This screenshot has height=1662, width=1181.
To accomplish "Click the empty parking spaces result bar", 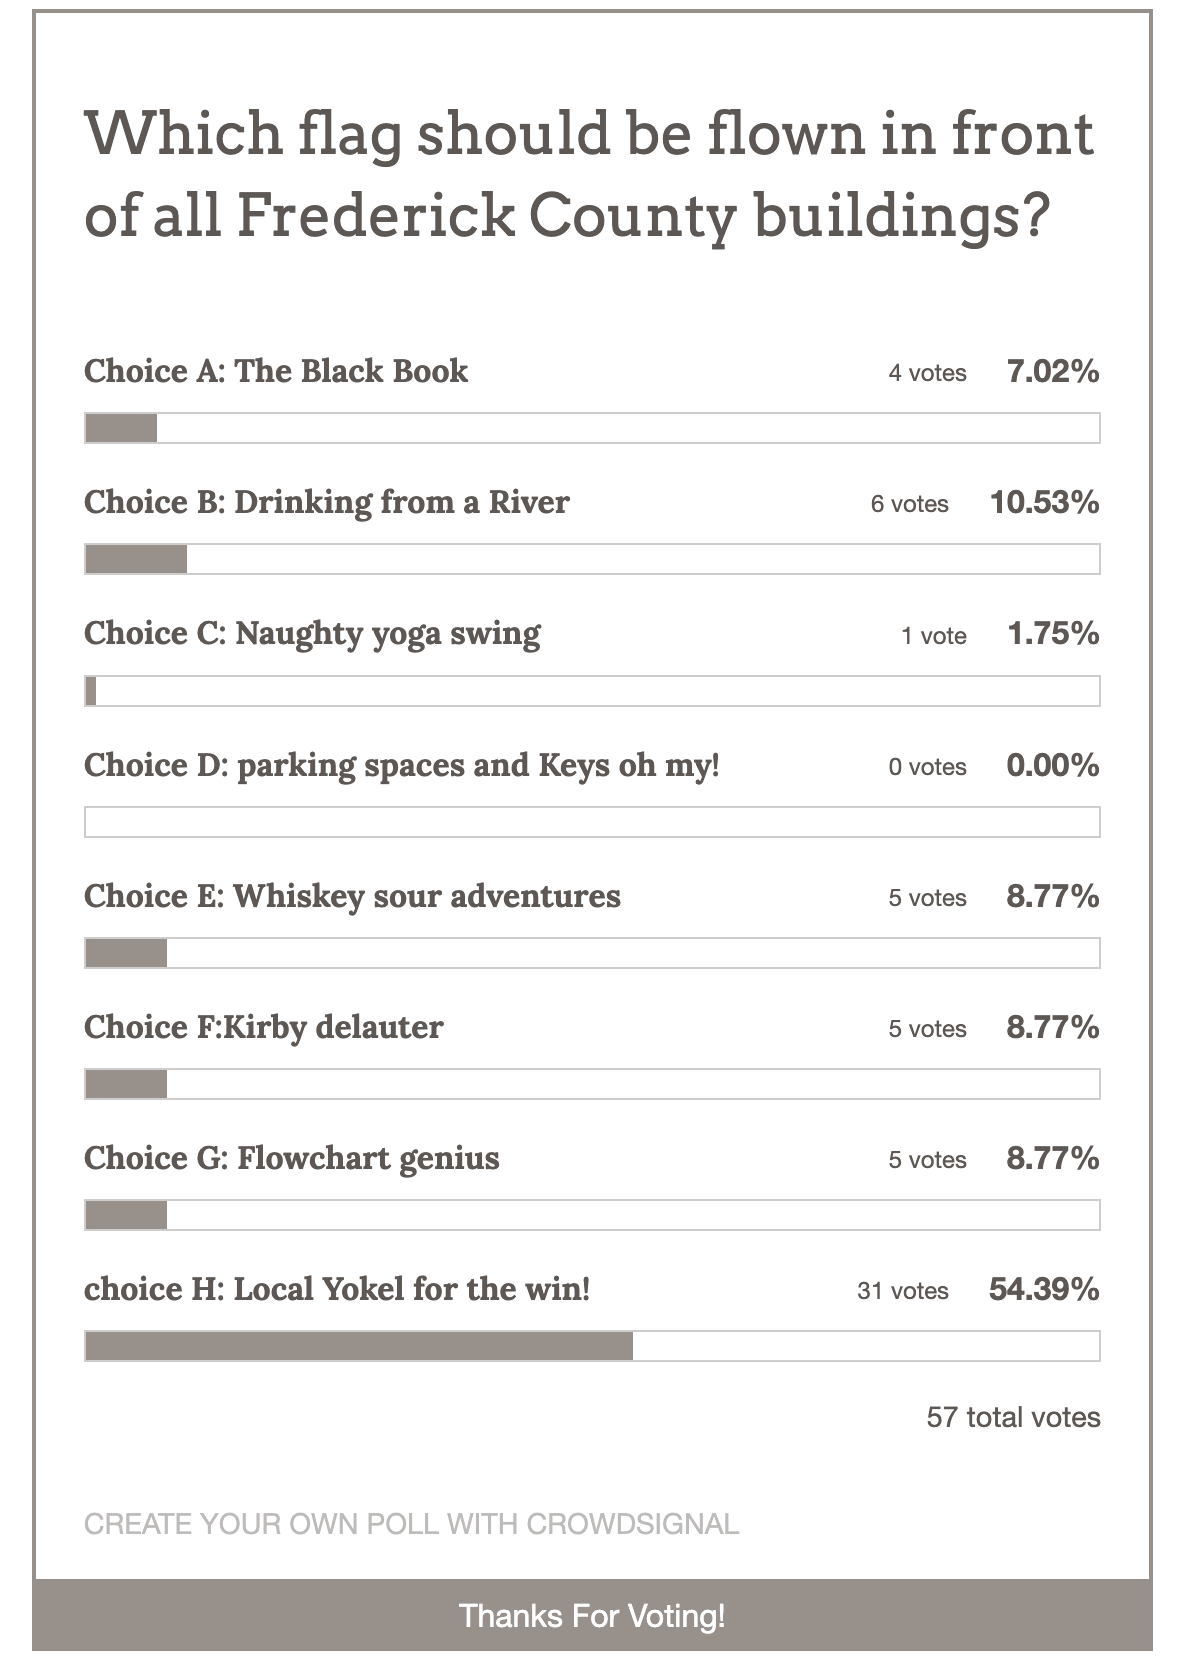I will coord(592,822).
